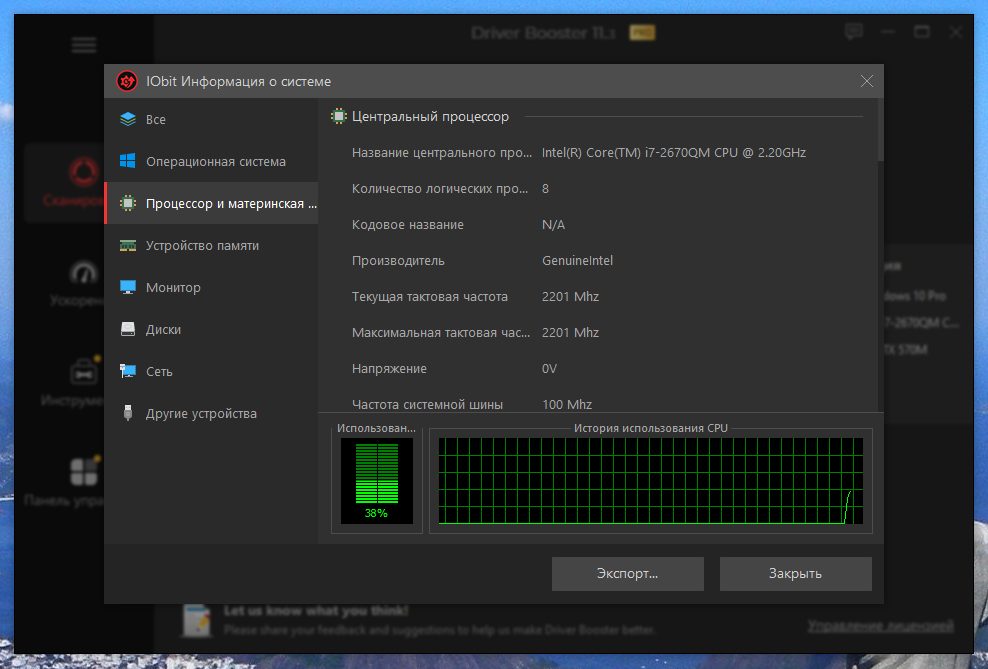Click the Закрыть button
Viewport: 988px width, 669px height.
[x=795, y=573]
